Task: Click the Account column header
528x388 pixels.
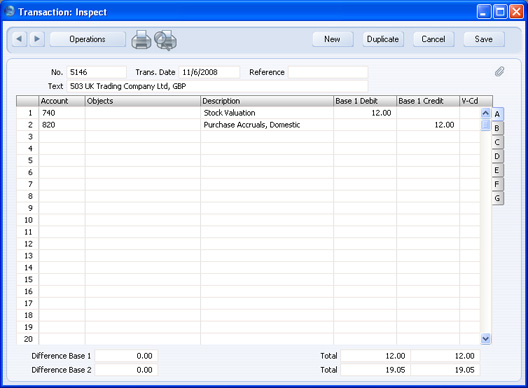Action: (62, 101)
